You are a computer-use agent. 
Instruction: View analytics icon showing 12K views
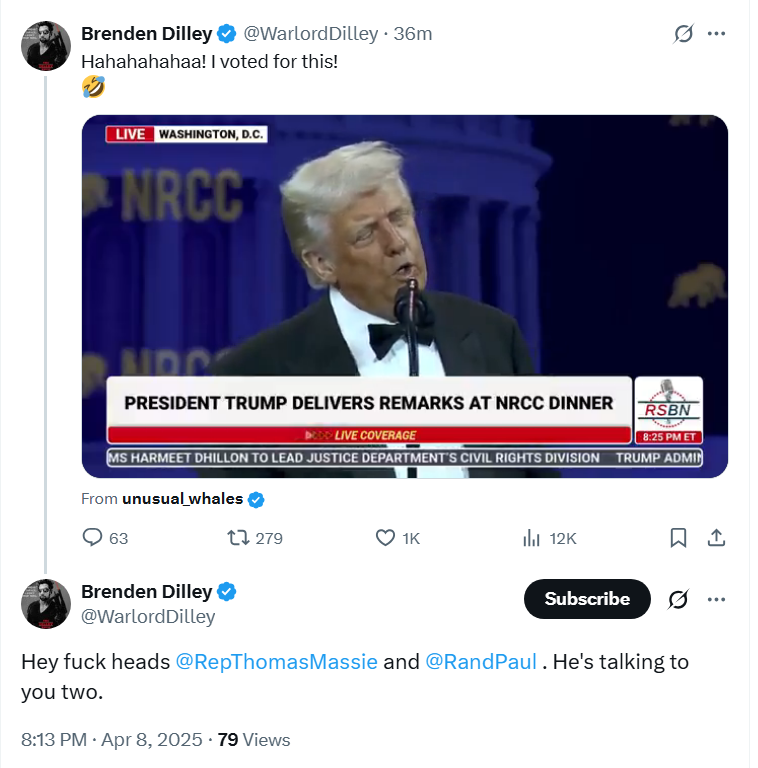[531, 538]
